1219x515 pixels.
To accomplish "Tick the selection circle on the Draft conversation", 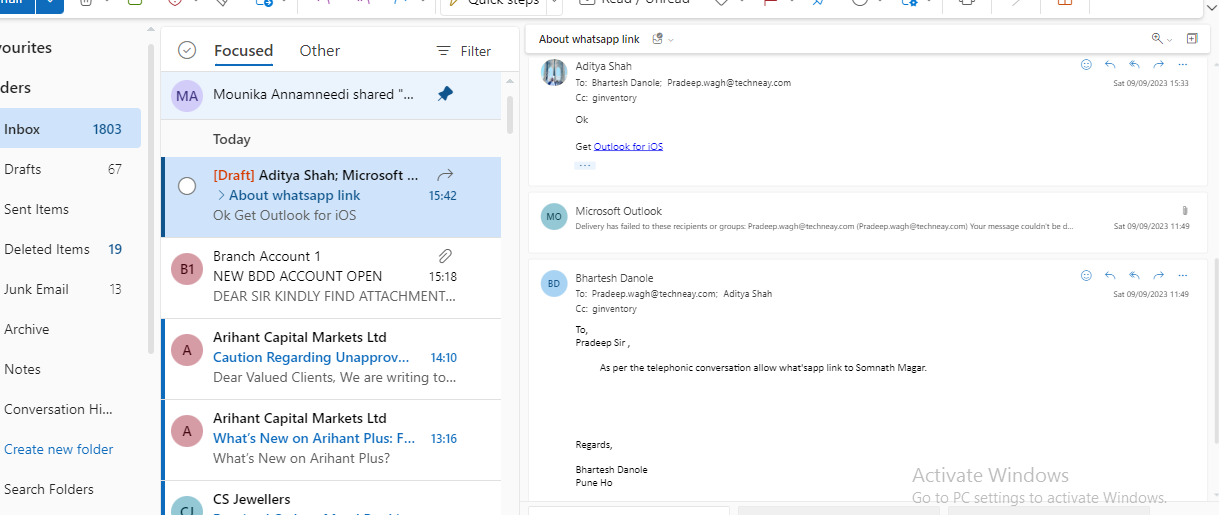I will click(x=187, y=186).
